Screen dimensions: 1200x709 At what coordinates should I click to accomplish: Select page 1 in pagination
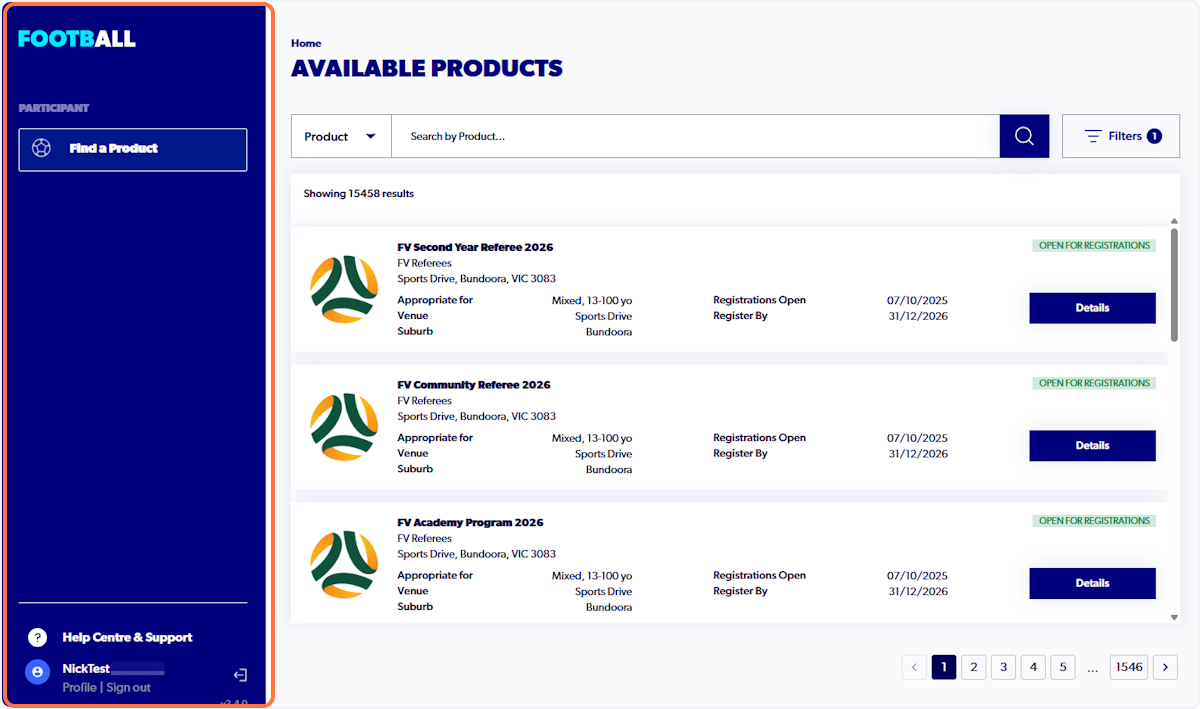pos(944,667)
